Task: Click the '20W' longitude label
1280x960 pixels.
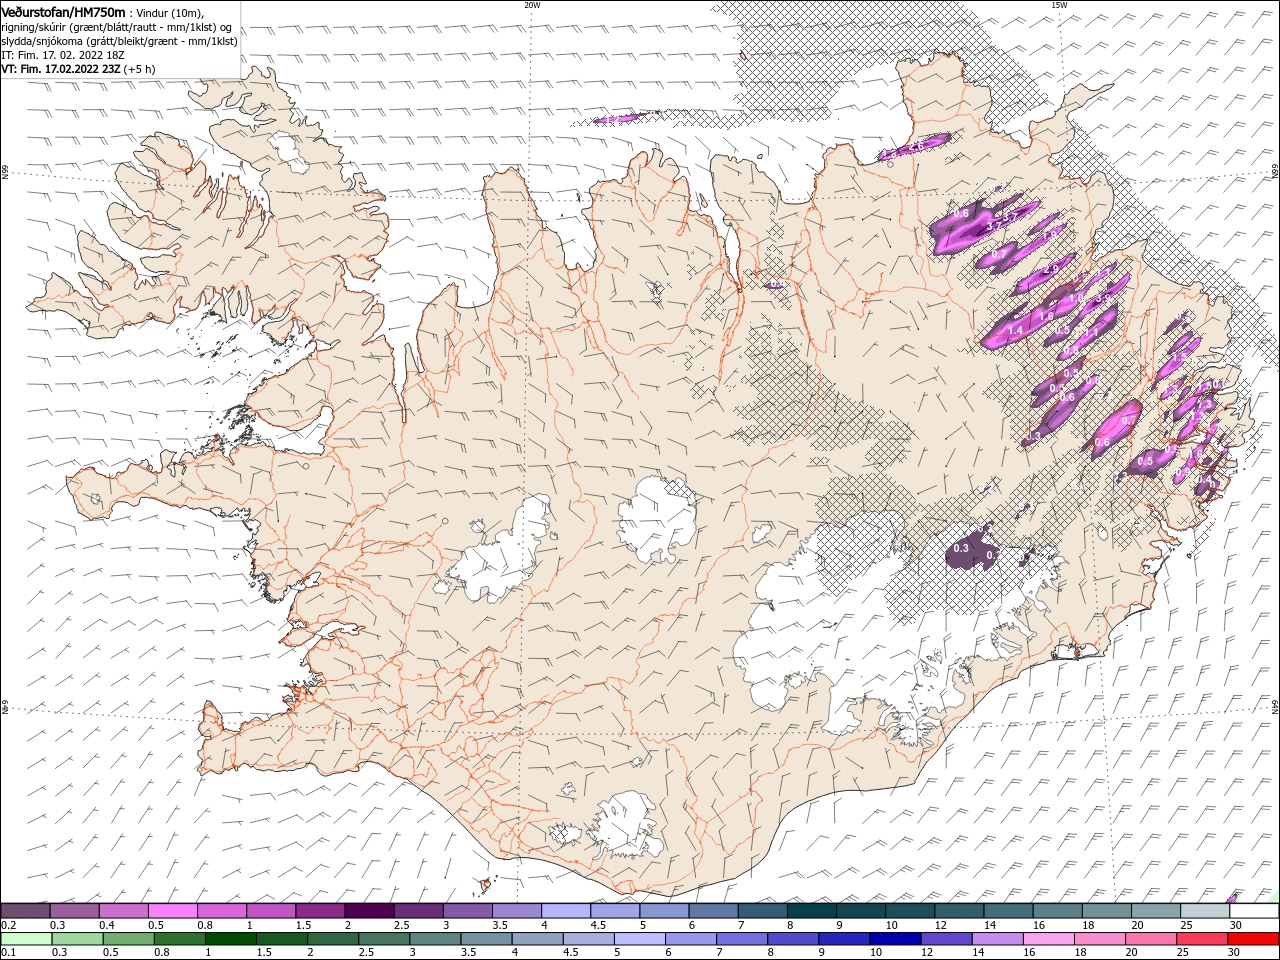Action: (532, 5)
